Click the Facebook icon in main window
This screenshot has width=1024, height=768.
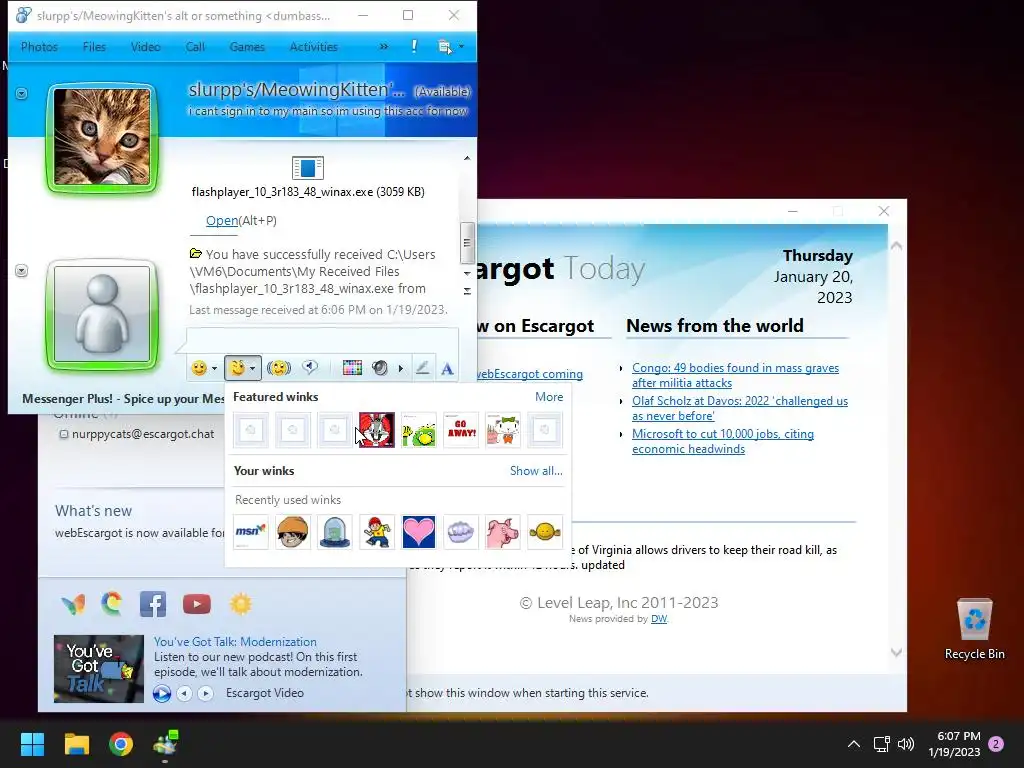tap(153, 604)
